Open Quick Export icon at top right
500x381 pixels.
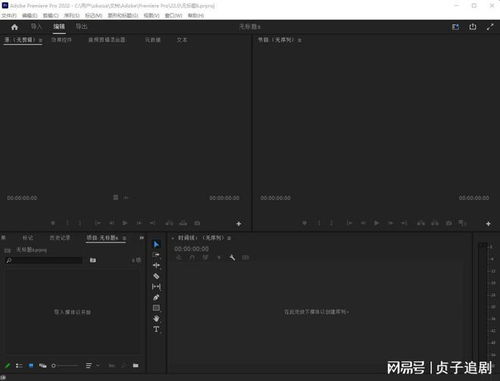point(473,27)
